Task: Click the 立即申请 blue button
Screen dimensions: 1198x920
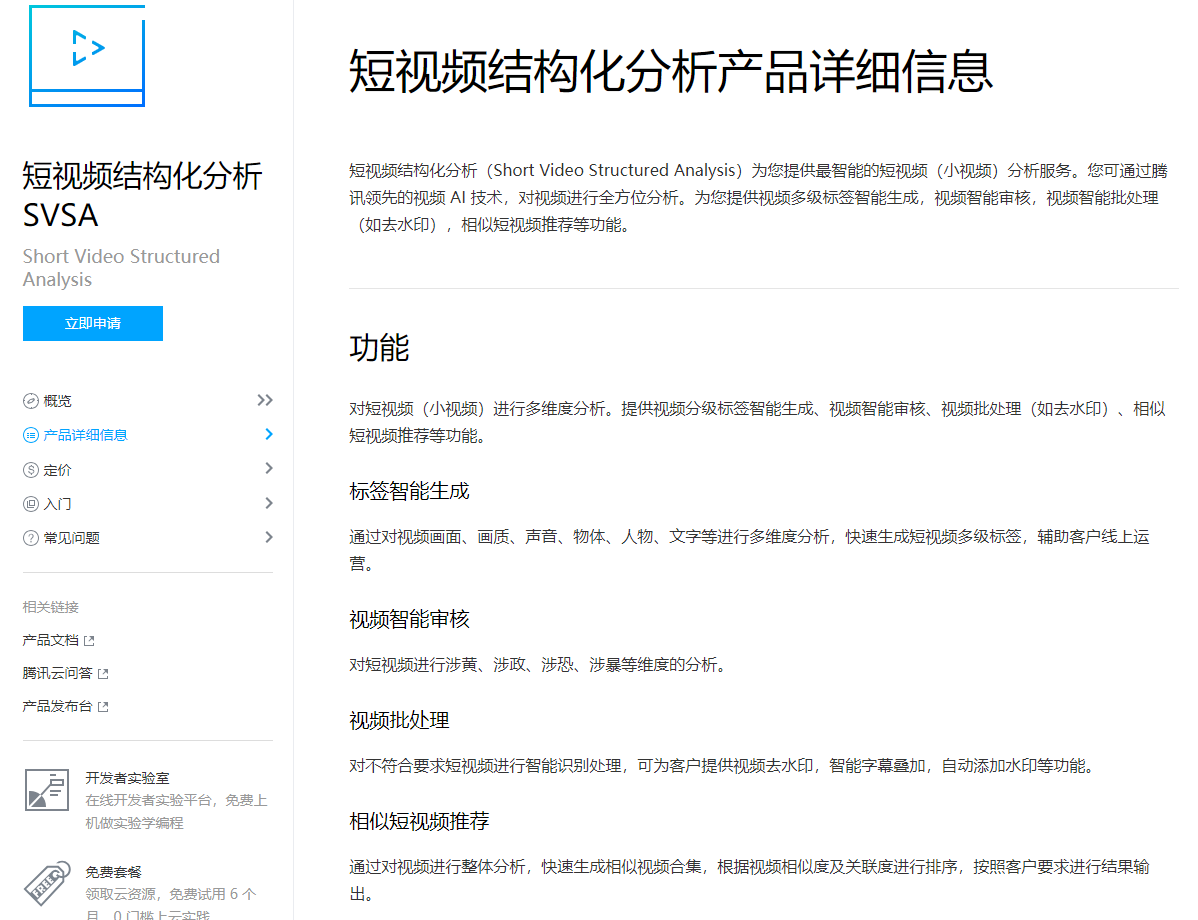Action: [x=92, y=323]
